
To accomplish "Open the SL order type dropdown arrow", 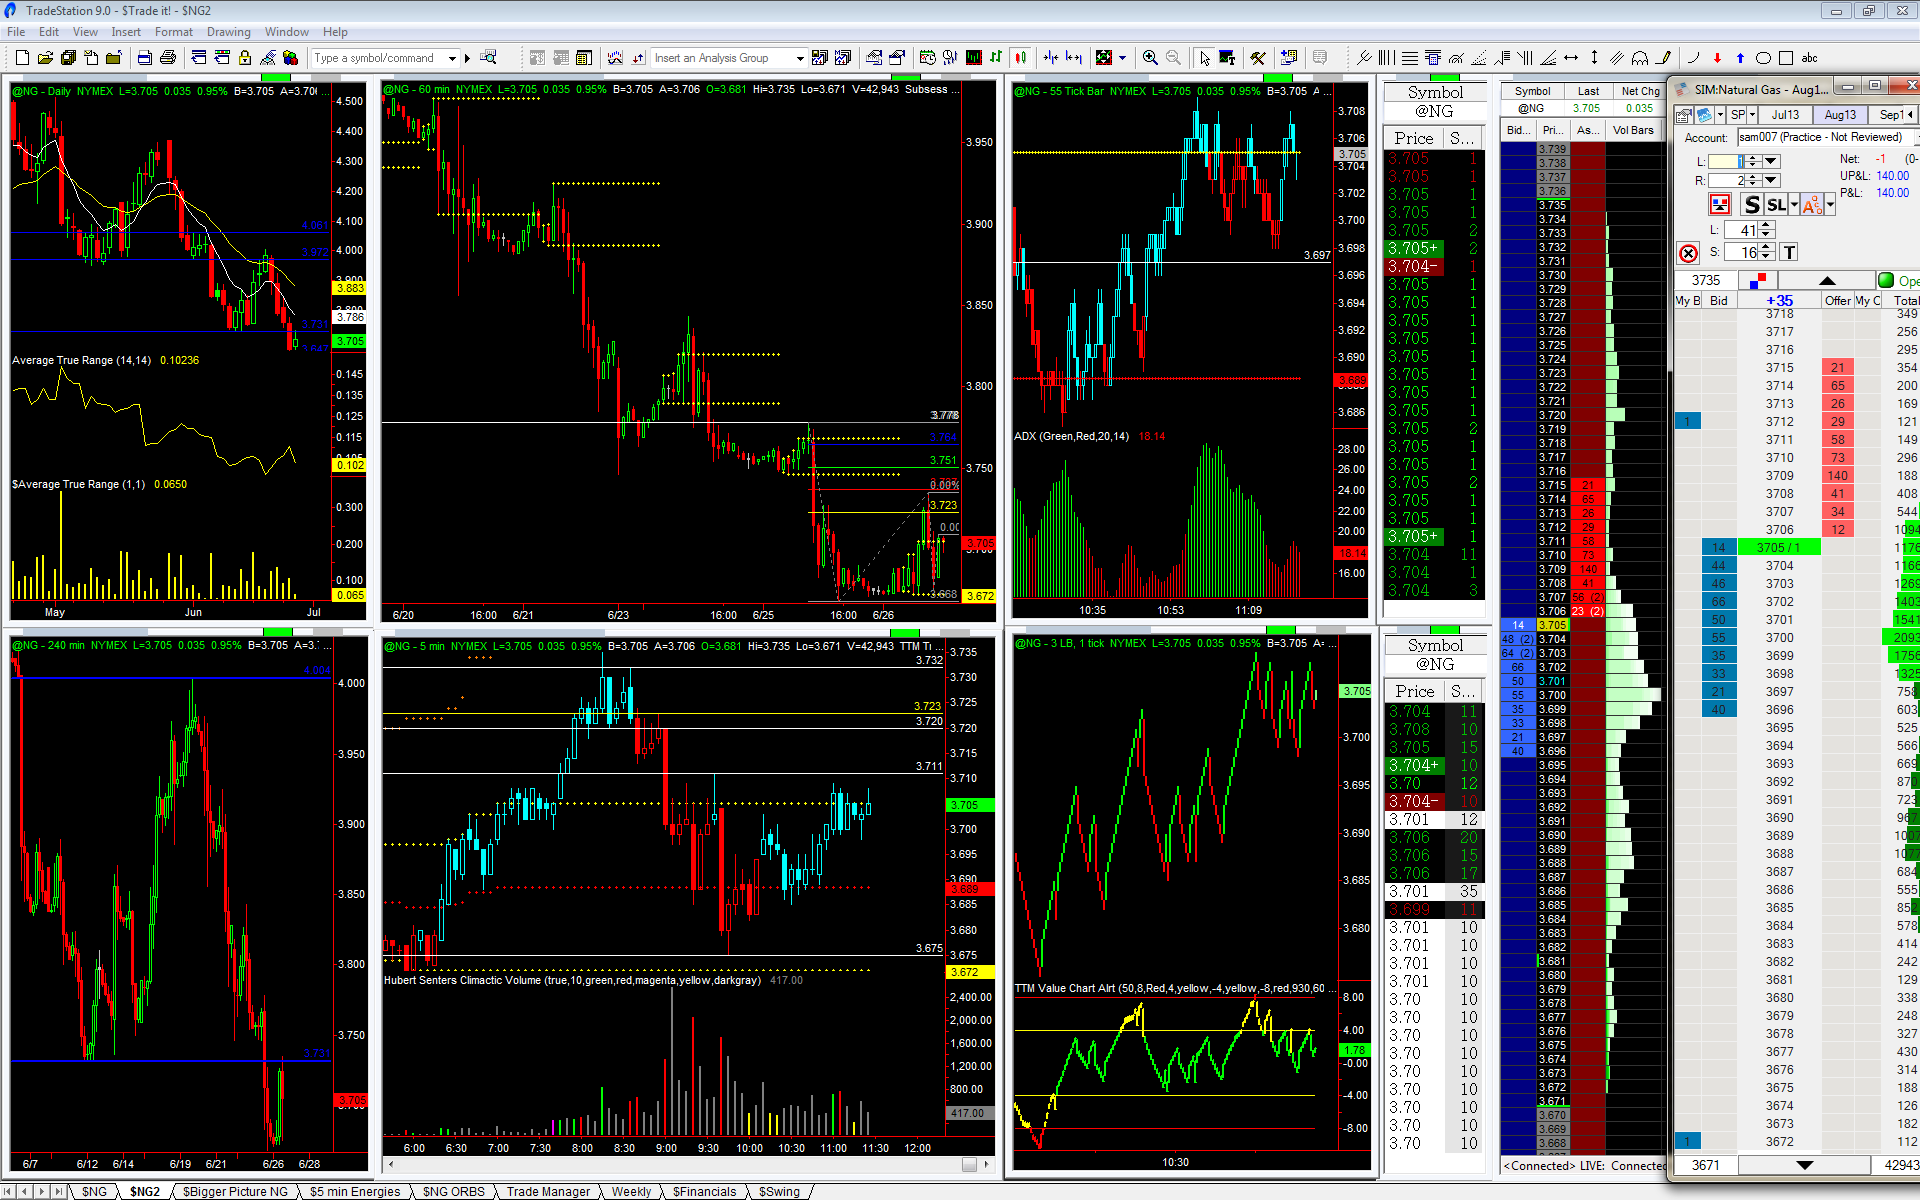I will 1794,205.
